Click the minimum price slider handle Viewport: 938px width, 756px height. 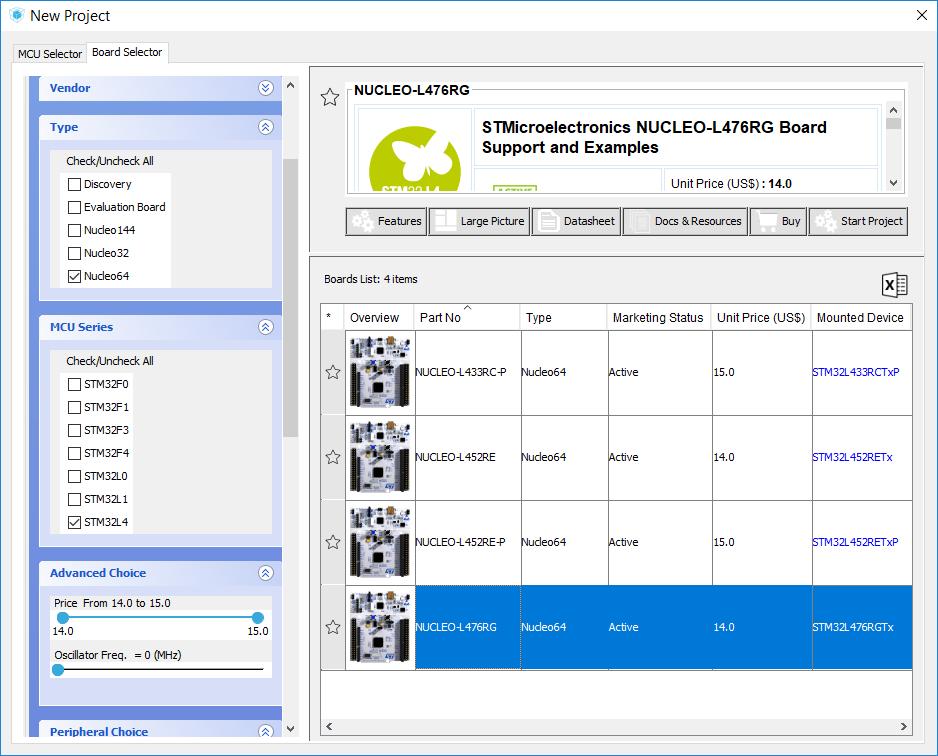[62, 617]
